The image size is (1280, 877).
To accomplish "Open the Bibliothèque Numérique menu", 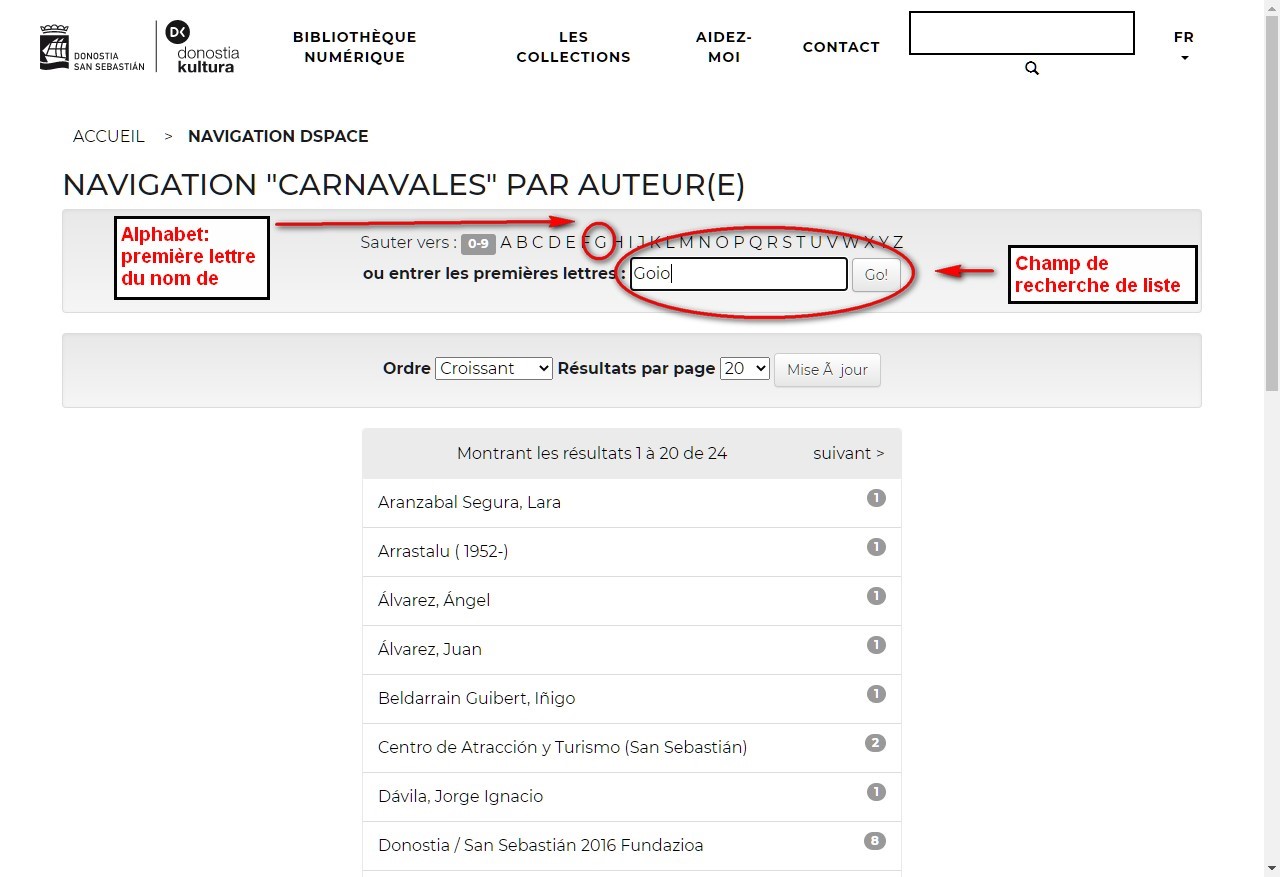I will coord(354,47).
